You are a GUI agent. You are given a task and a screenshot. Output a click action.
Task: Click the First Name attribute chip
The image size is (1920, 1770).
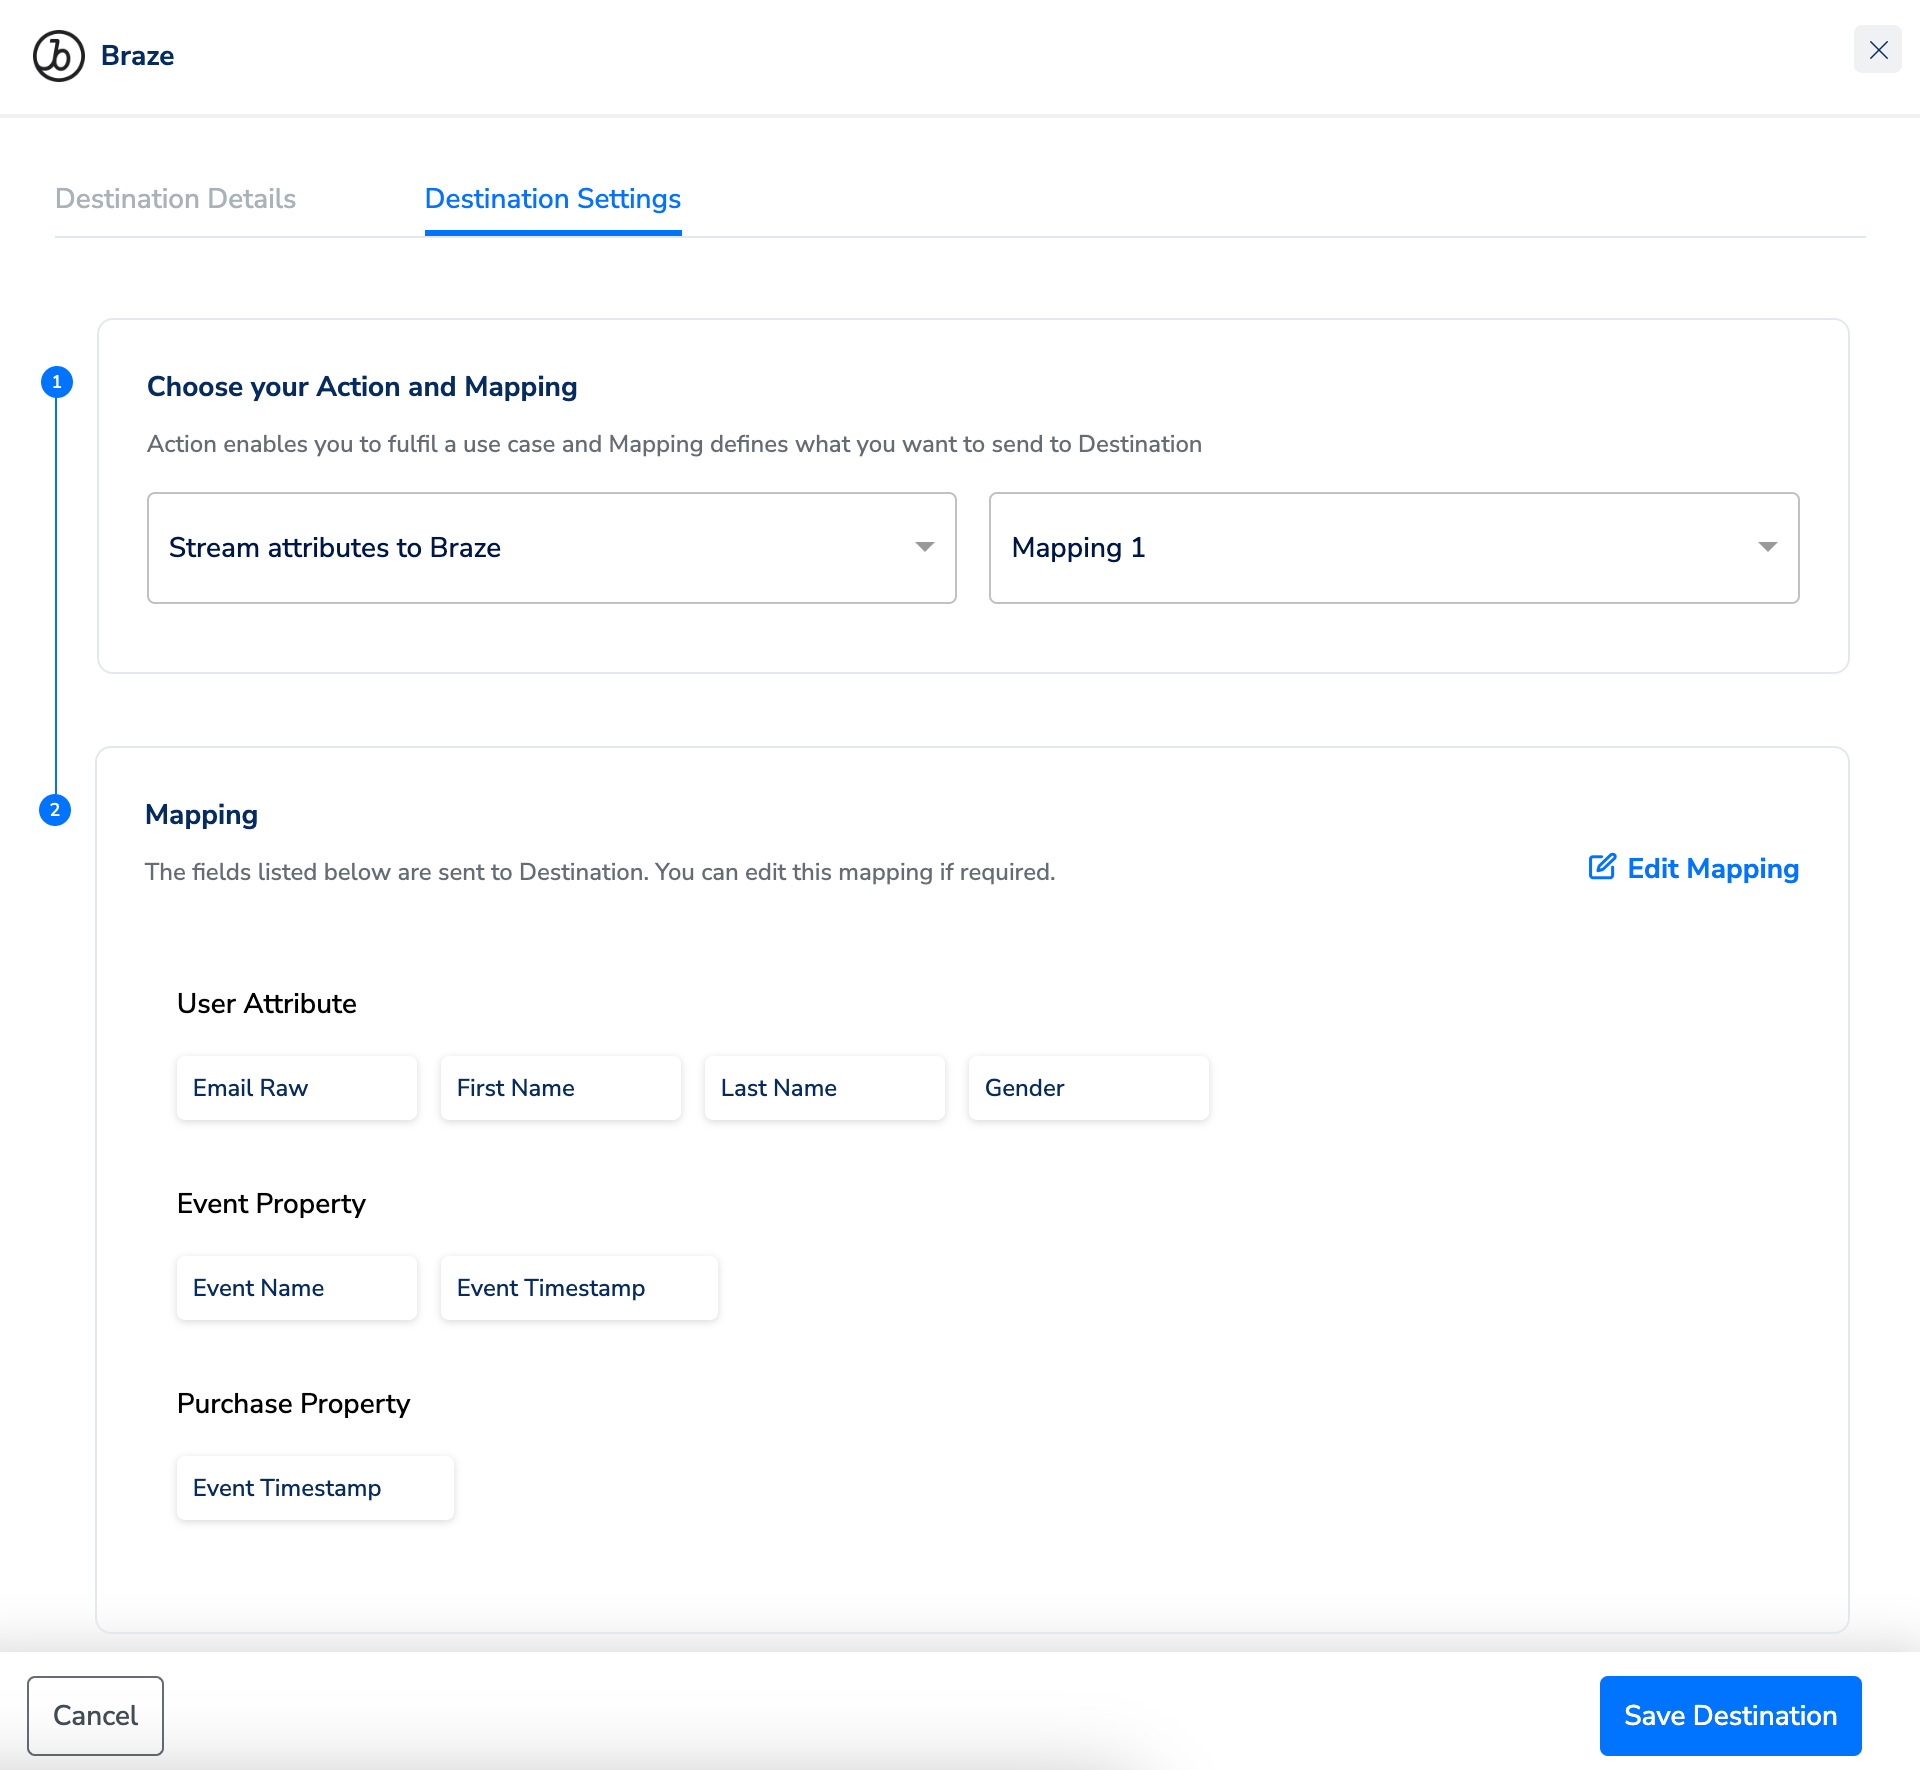tap(560, 1088)
